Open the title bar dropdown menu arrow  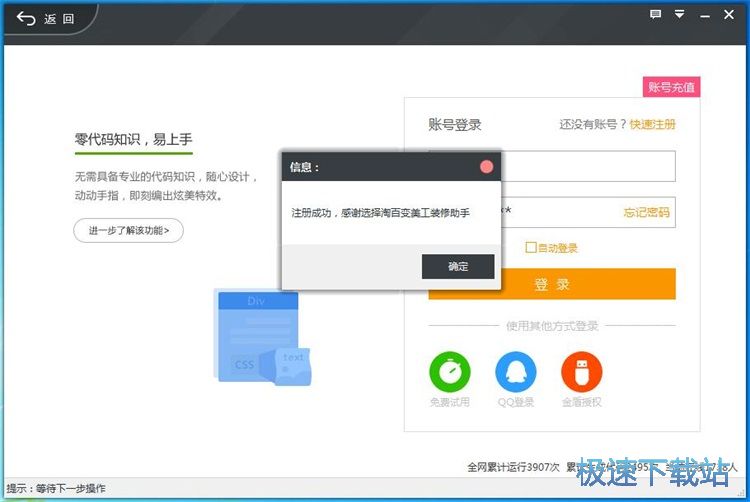point(679,14)
